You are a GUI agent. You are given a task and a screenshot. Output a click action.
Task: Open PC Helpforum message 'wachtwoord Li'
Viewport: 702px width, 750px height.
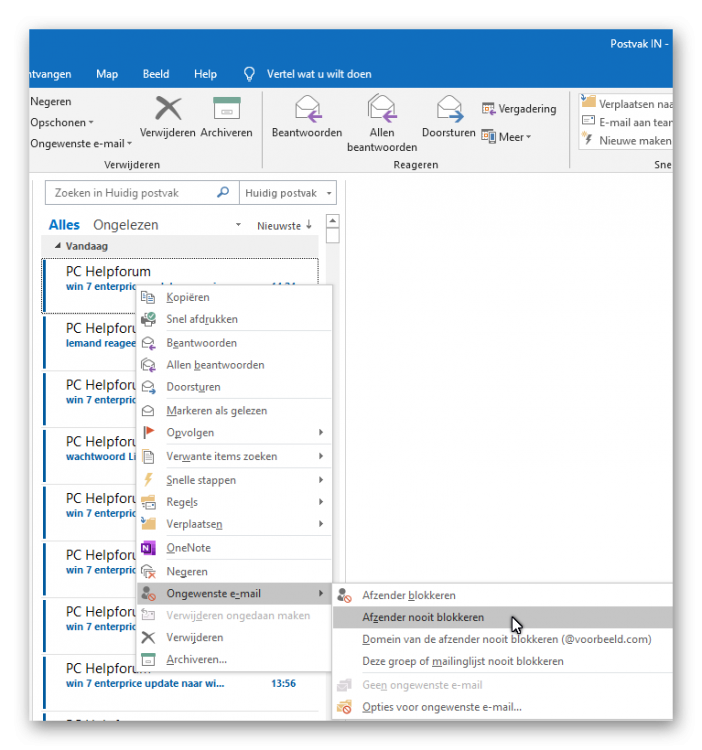pos(89,455)
